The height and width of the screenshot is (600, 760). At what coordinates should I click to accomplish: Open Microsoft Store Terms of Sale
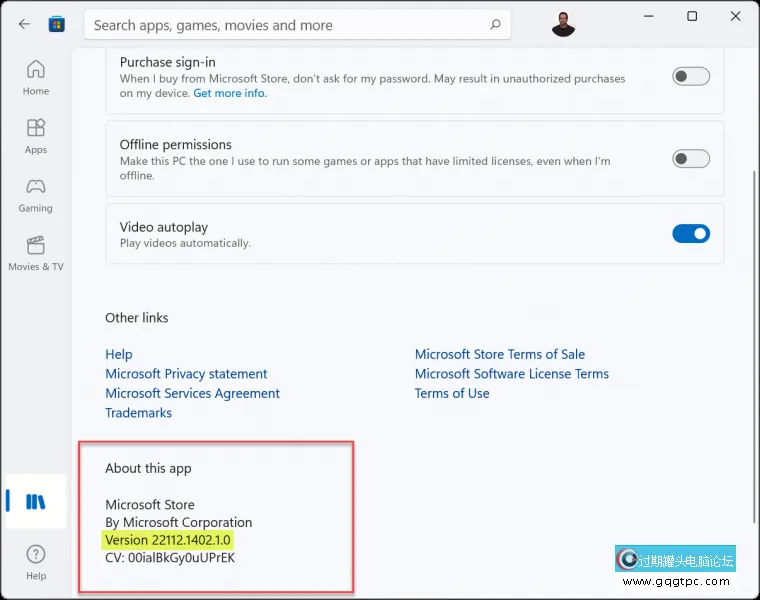[500, 354]
